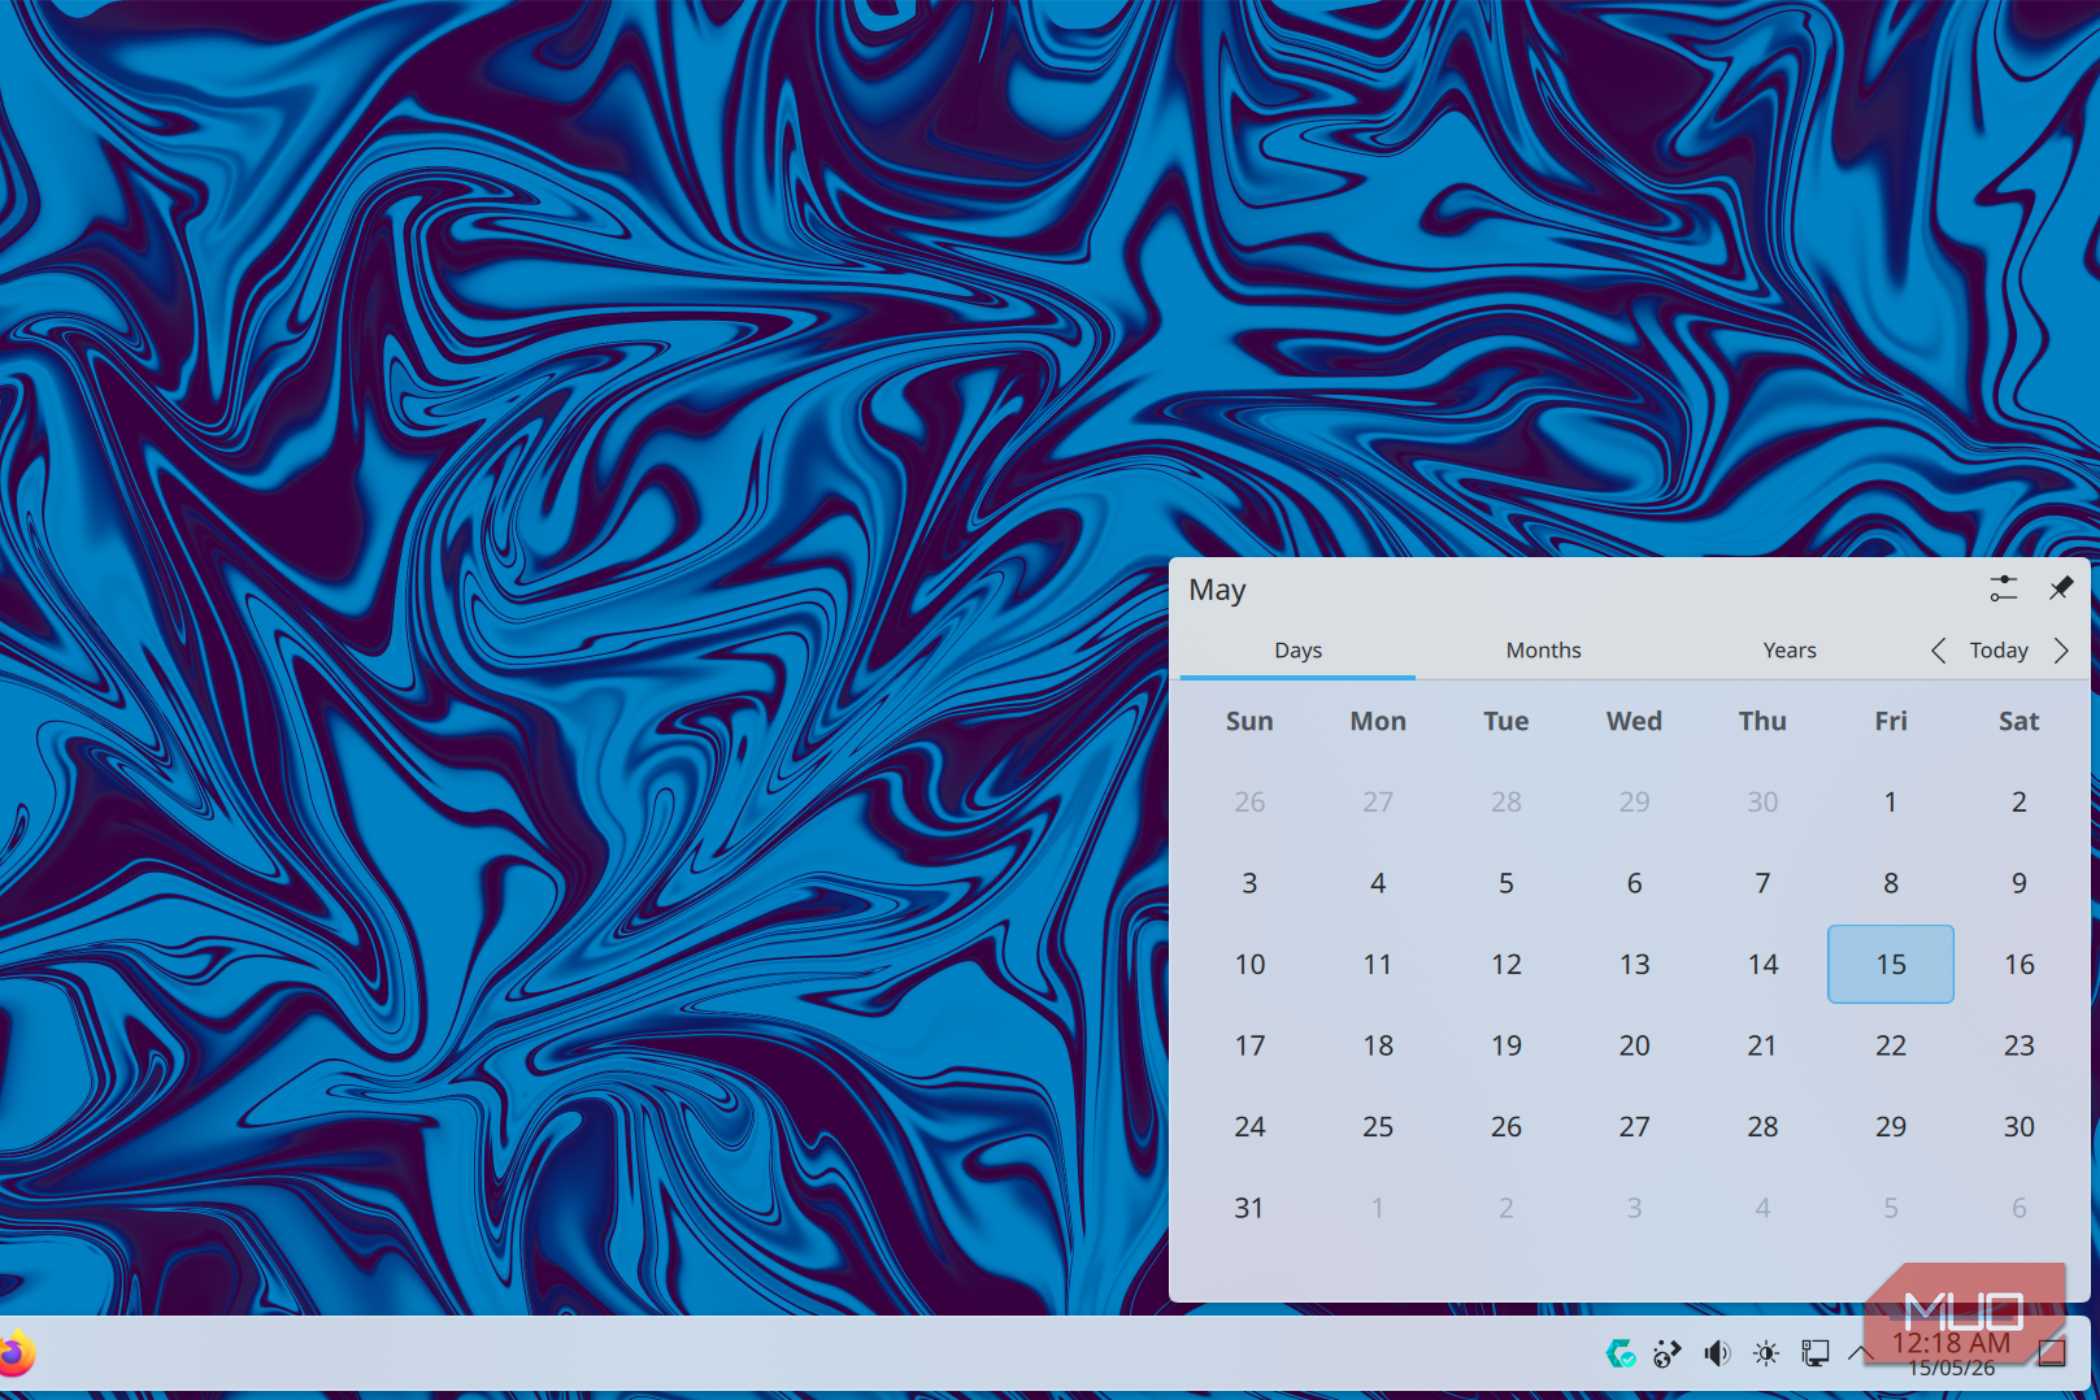This screenshot has height=1400, width=2100.
Task: Select day 3 under Sun in May
Action: tap(1249, 883)
